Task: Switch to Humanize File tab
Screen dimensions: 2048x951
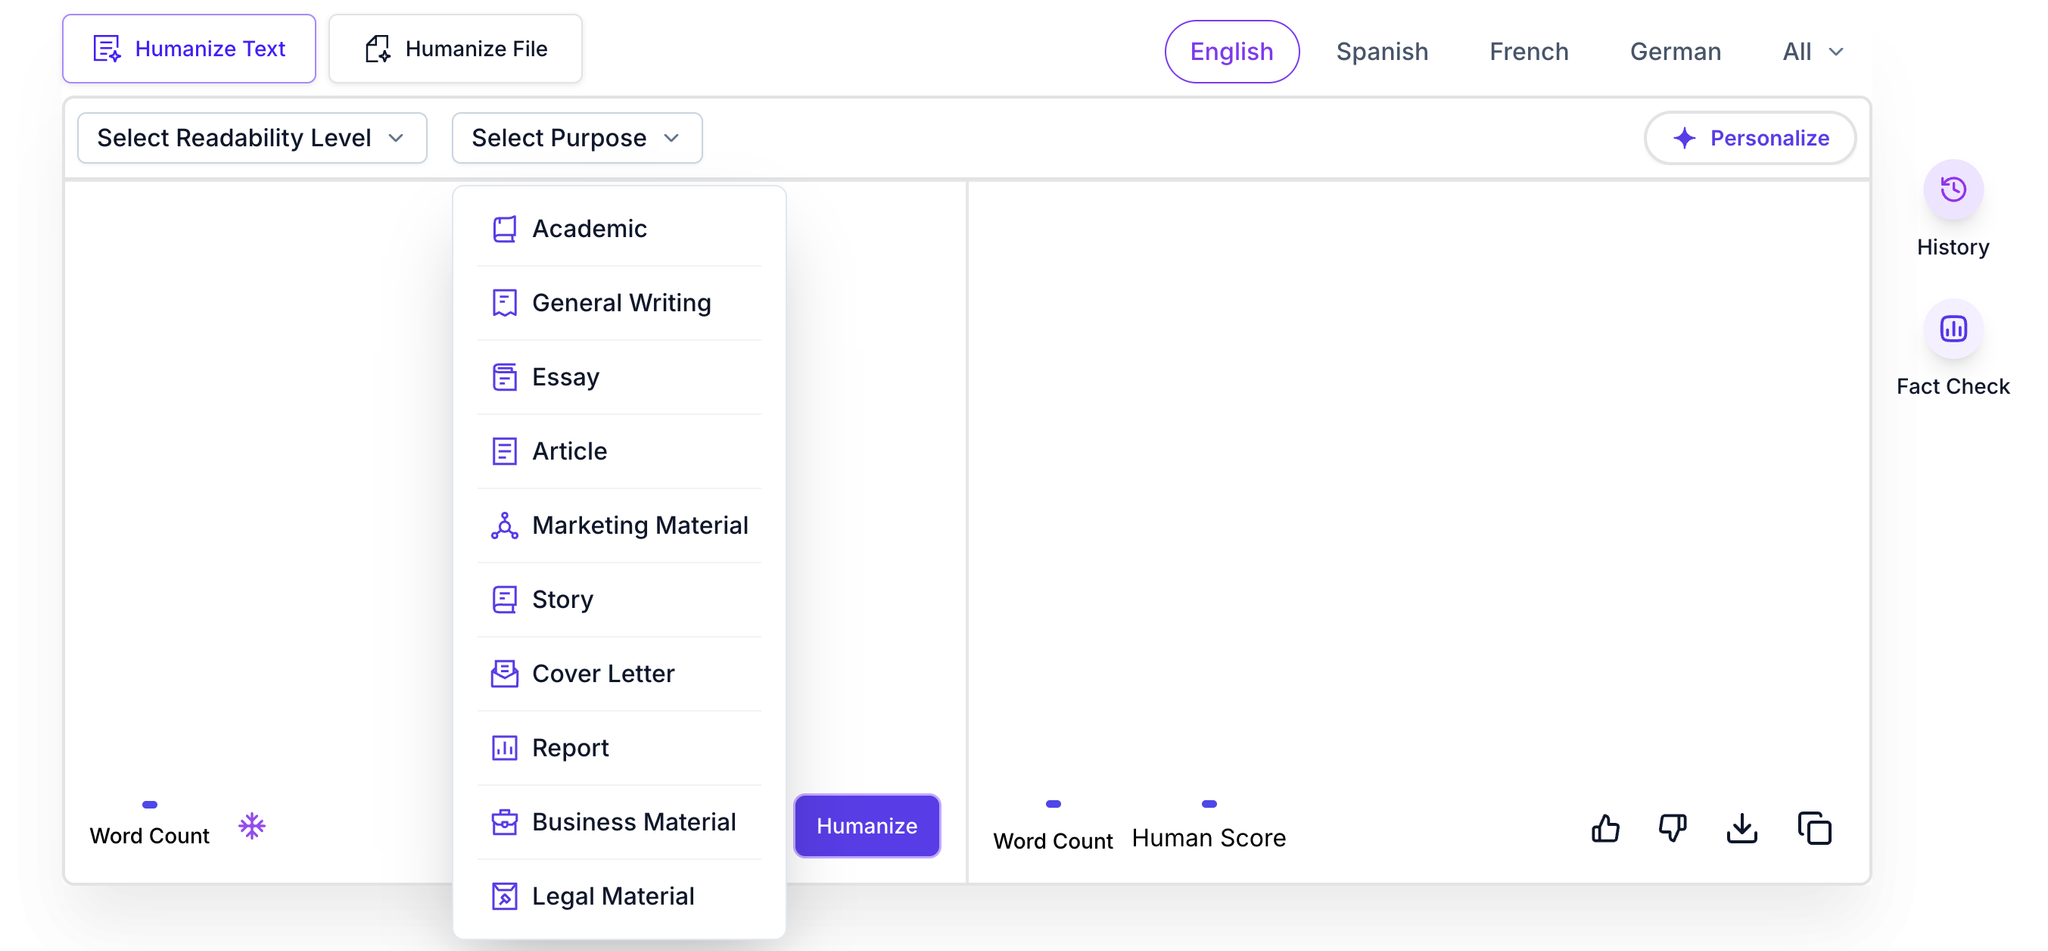Action: point(455,48)
